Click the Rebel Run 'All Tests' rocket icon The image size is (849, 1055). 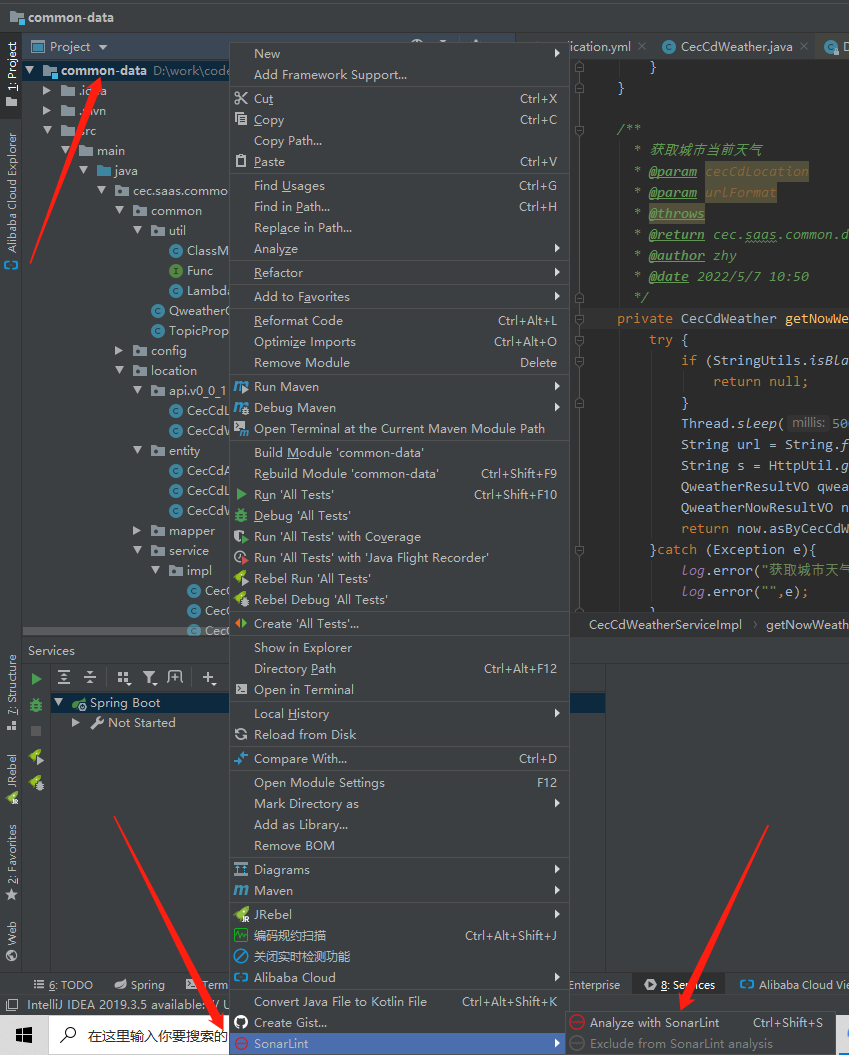241,579
